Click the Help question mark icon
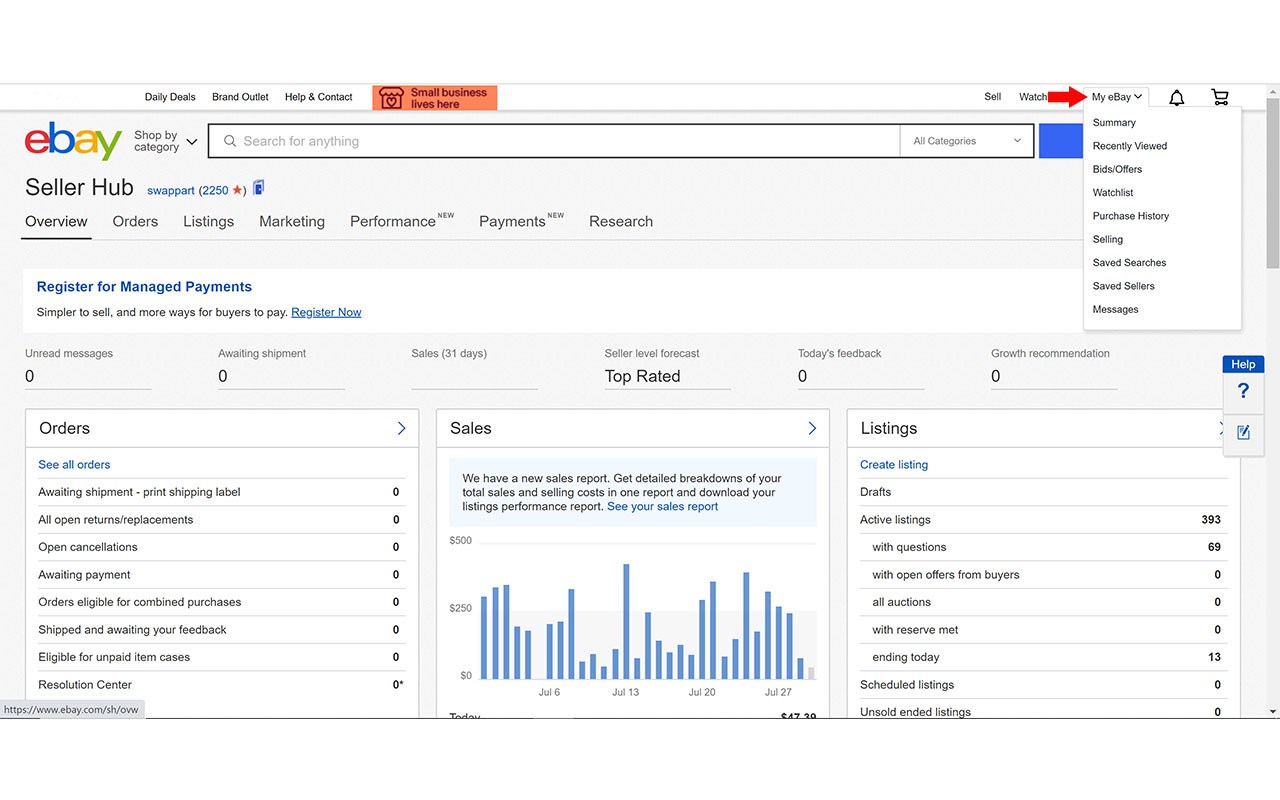This screenshot has height=800, width=1280. [1244, 391]
